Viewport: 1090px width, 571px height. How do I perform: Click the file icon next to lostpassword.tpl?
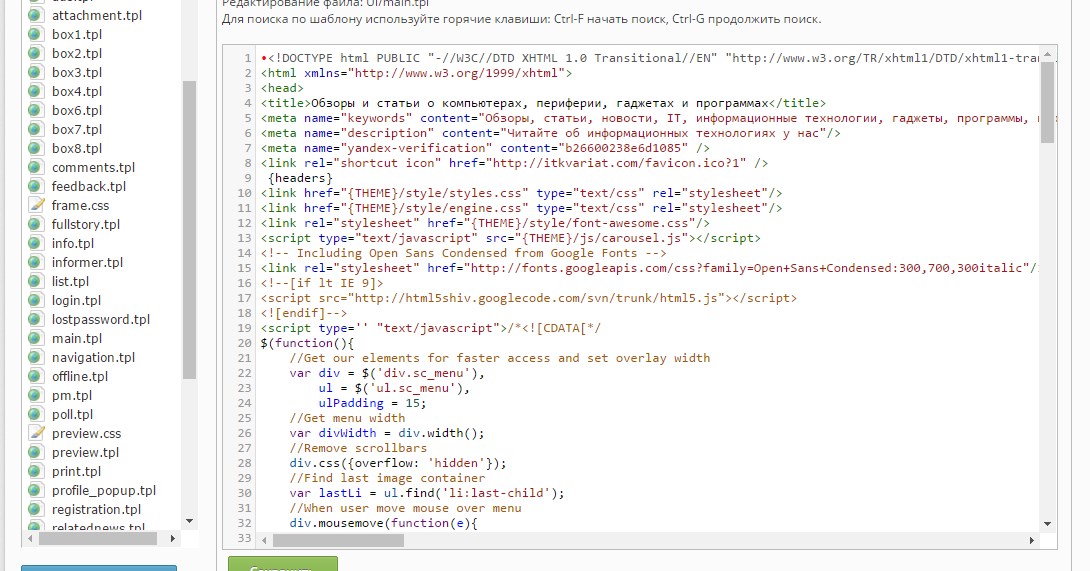tap(35, 319)
